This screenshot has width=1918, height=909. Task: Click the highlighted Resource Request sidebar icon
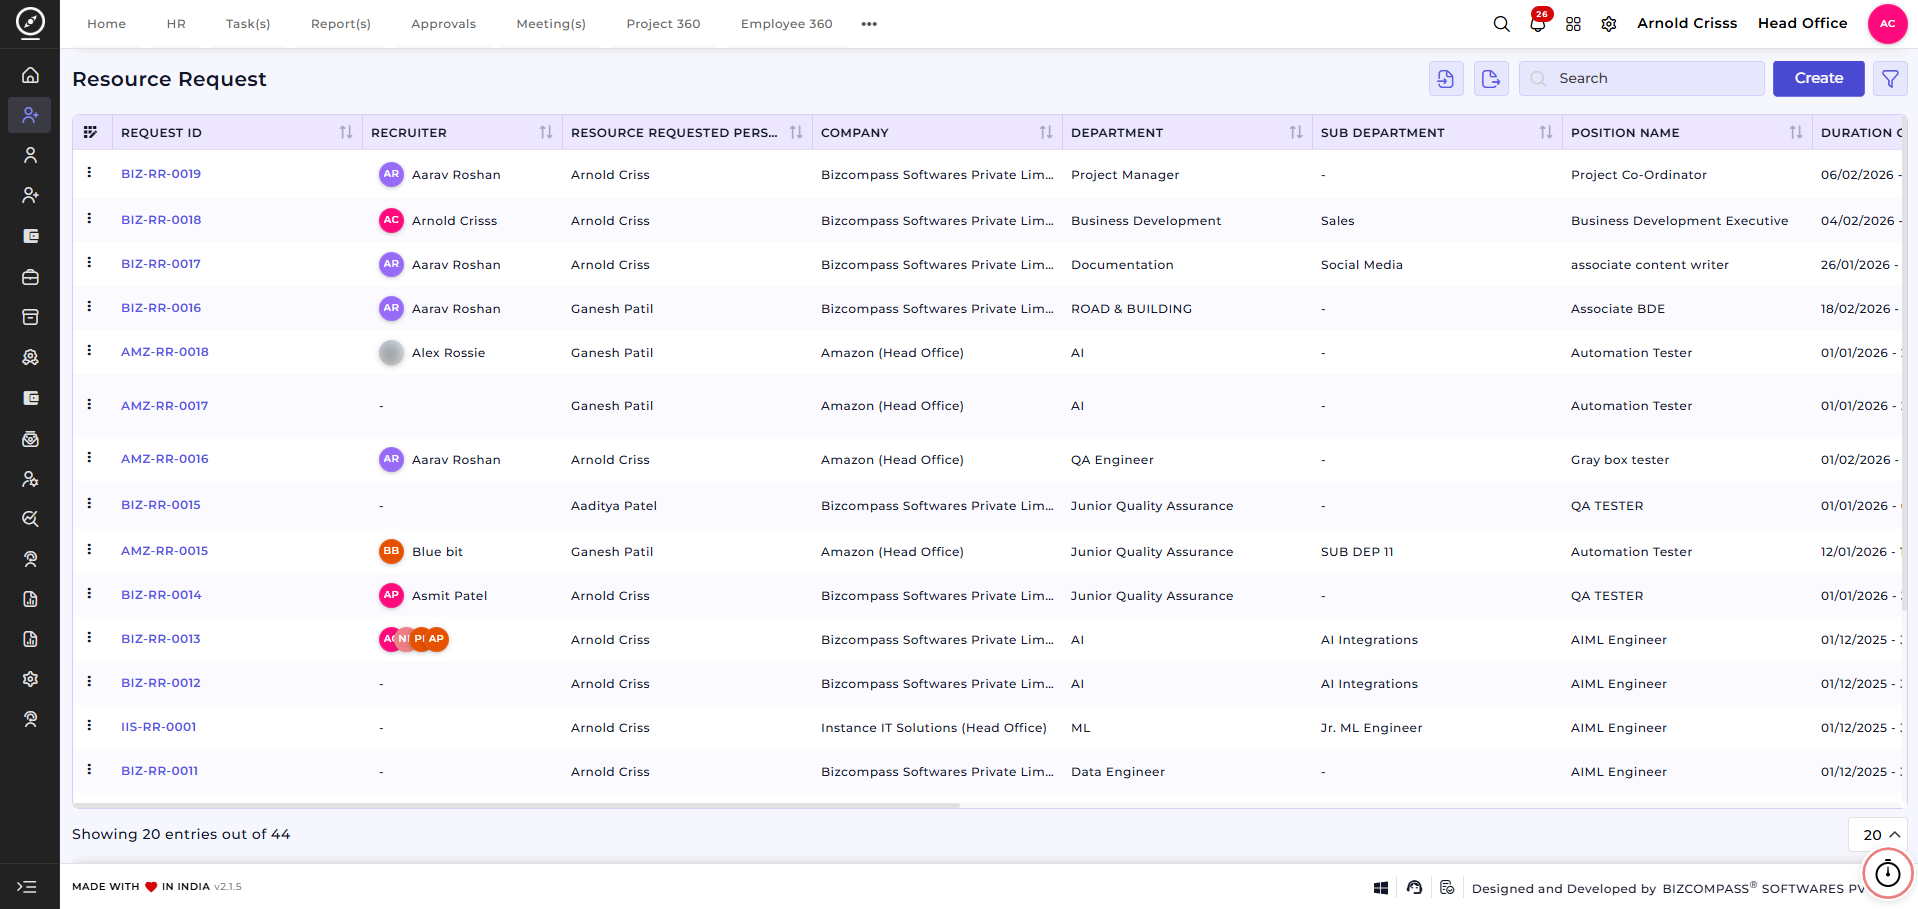30,115
